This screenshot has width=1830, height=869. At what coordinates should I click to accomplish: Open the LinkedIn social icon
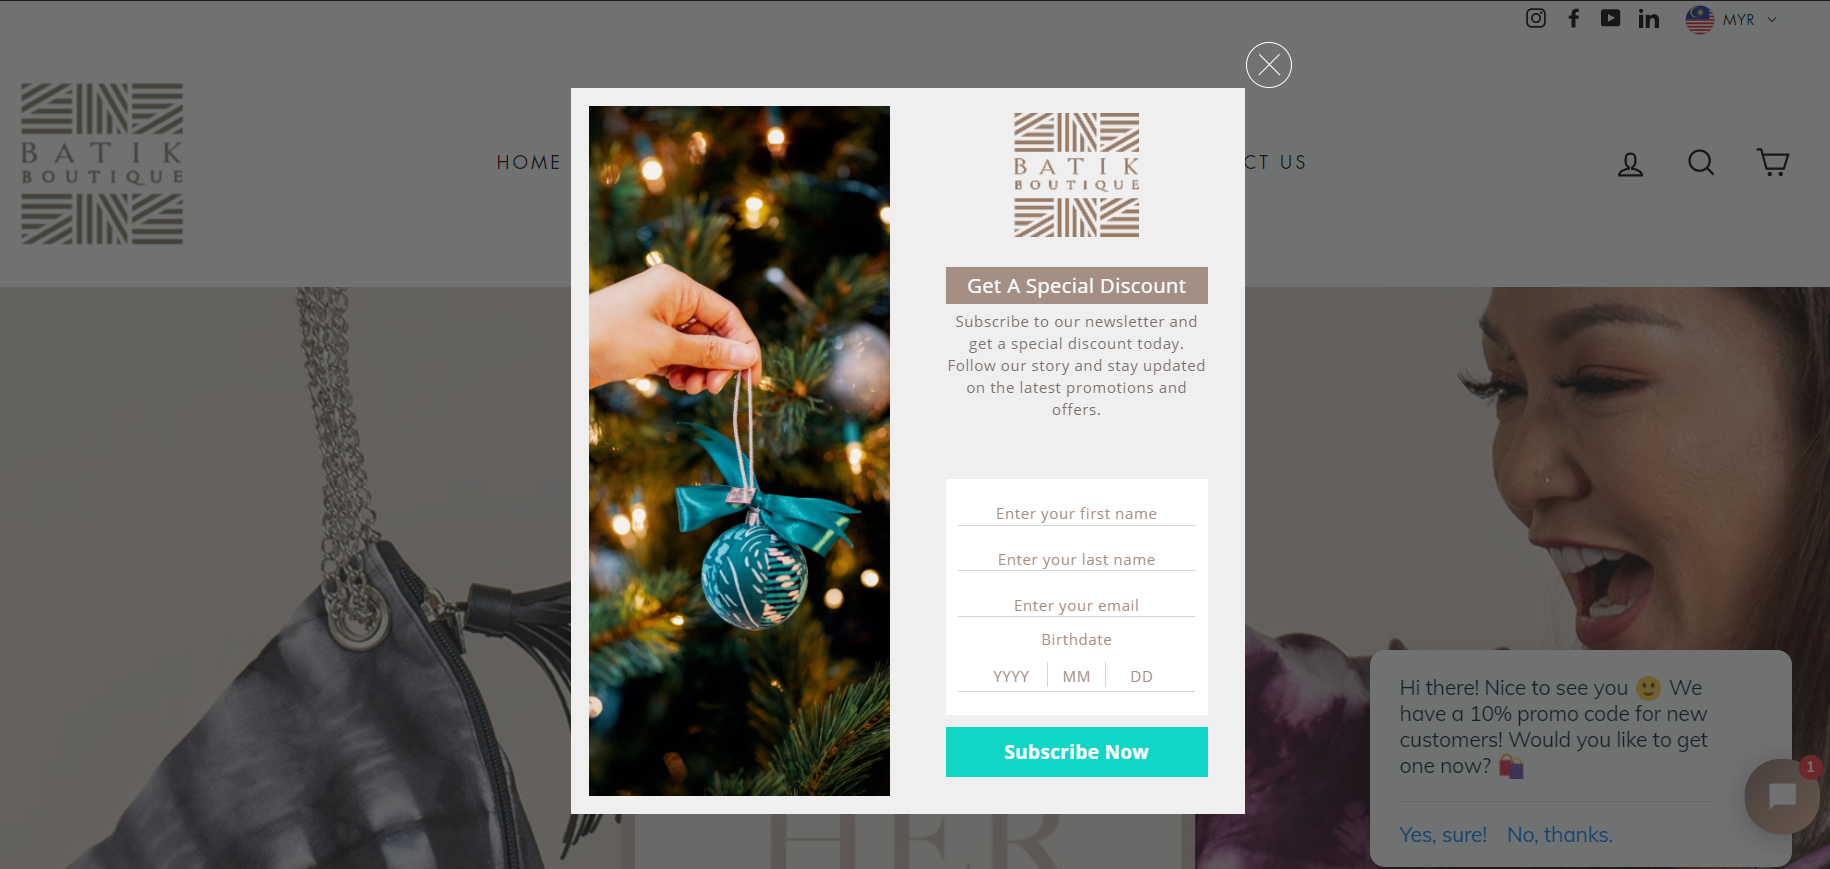coord(1649,18)
